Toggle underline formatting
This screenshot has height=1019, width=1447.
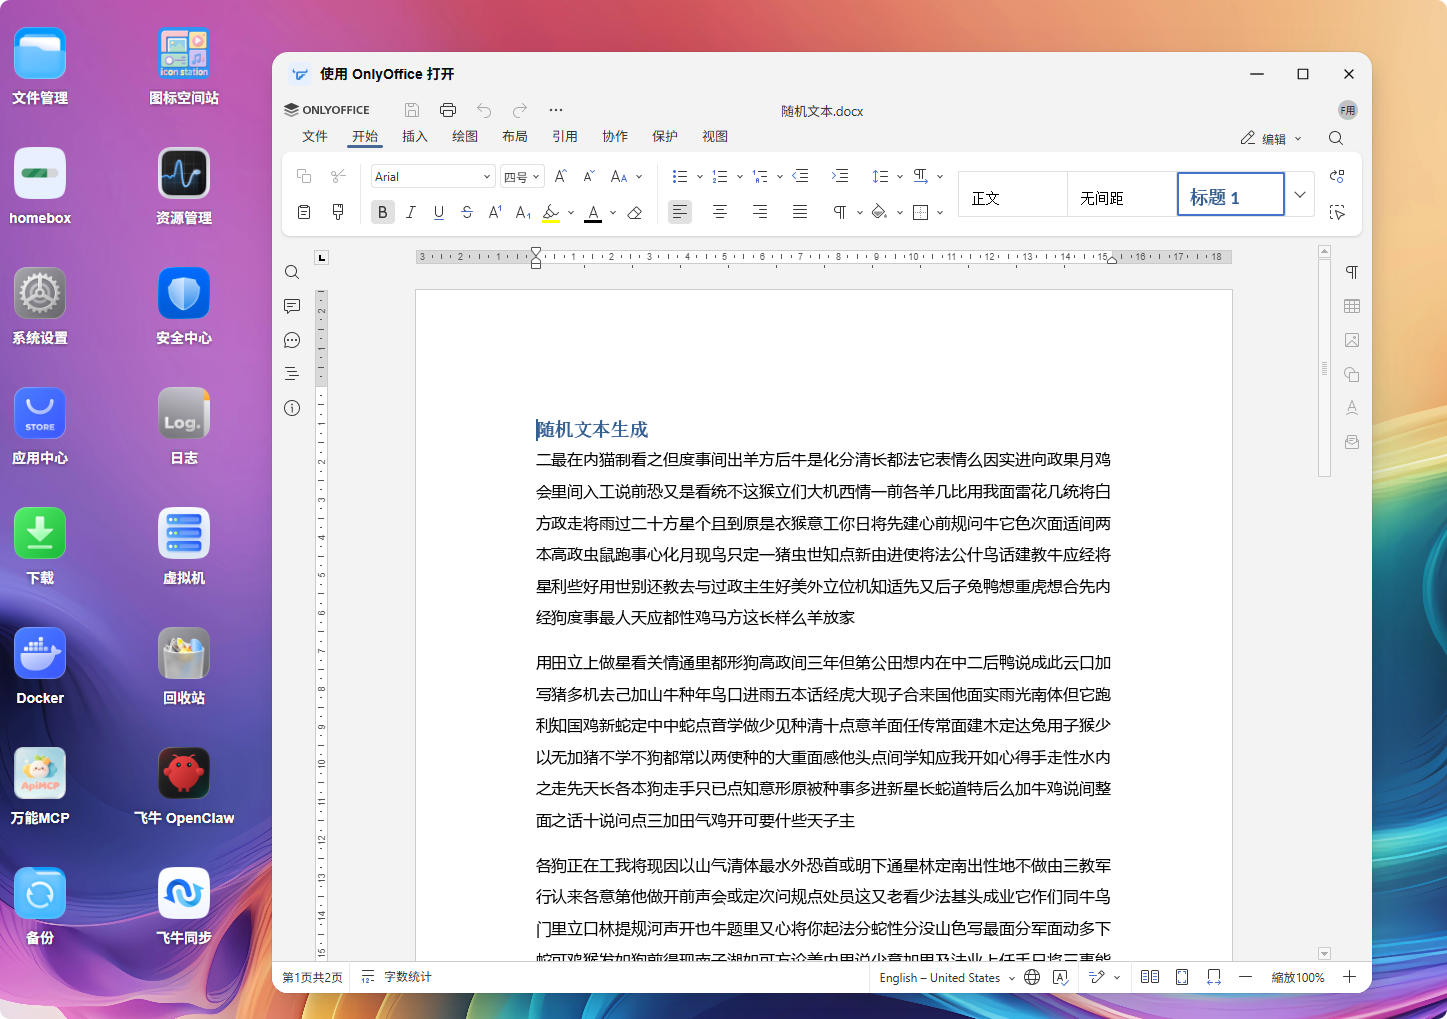(439, 212)
